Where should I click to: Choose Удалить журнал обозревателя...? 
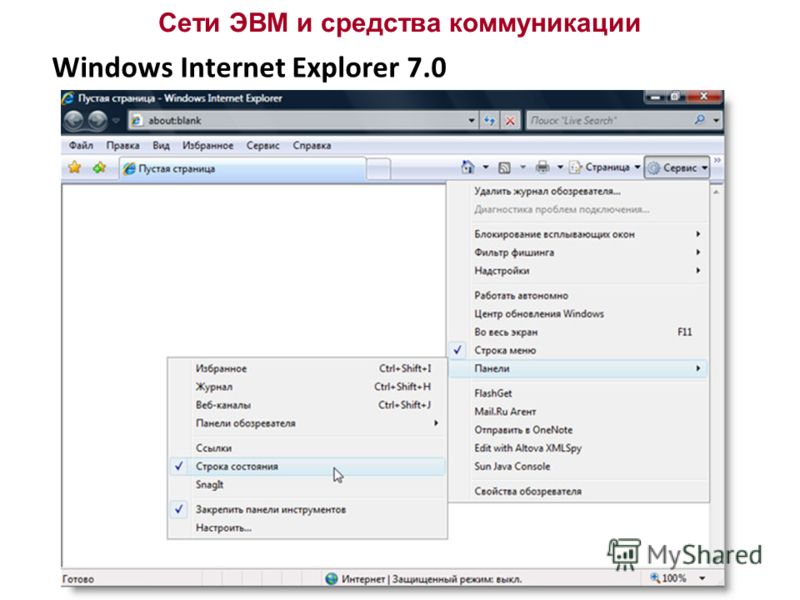tap(579, 191)
